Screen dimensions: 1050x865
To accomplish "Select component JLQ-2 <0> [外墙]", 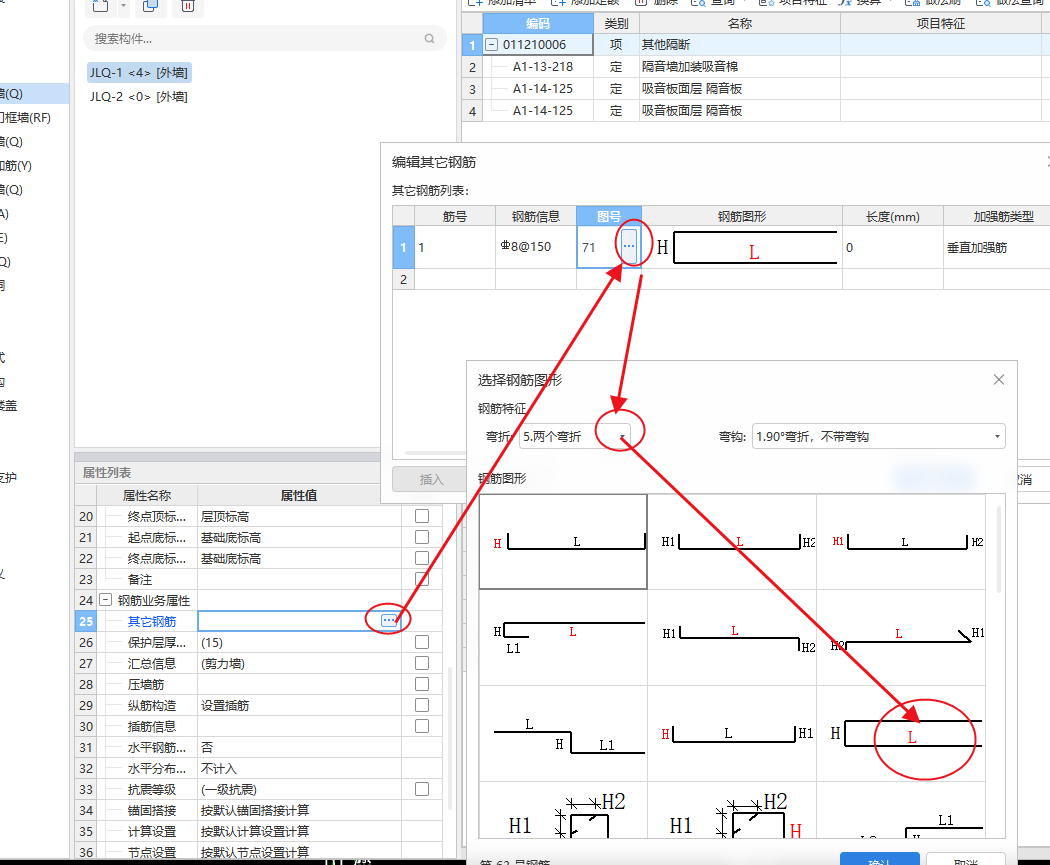I will tap(139, 96).
